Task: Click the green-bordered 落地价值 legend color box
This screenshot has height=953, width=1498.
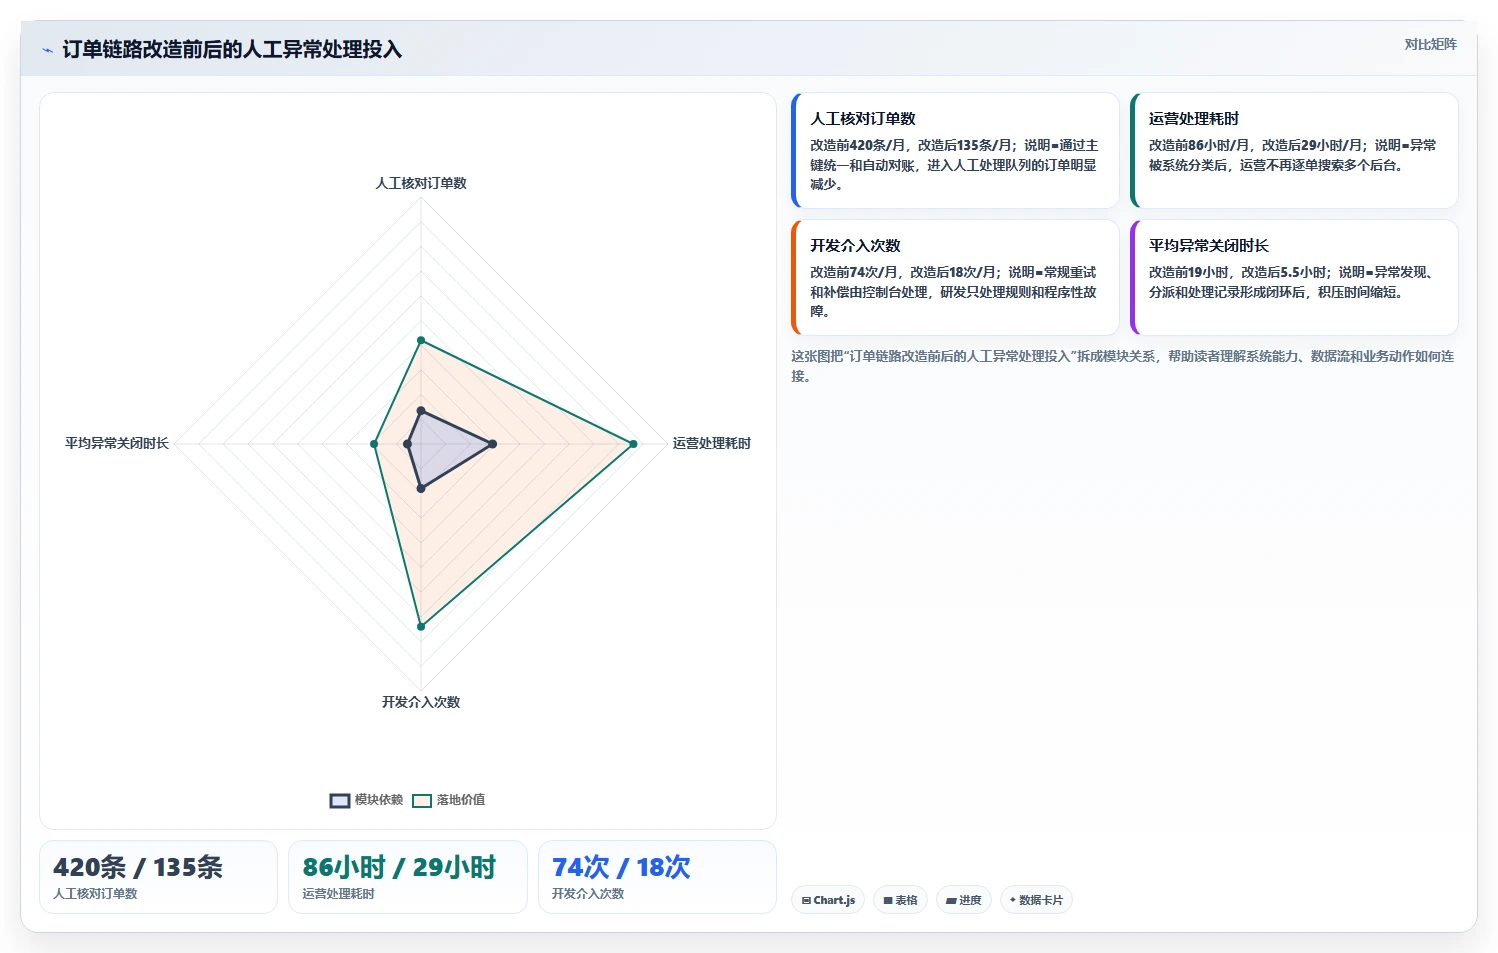Action: pos(422,800)
